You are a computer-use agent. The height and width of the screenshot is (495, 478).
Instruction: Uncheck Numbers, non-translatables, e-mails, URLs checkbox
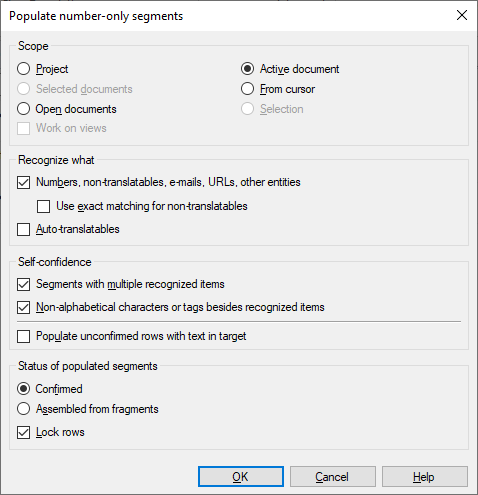(x=23, y=182)
